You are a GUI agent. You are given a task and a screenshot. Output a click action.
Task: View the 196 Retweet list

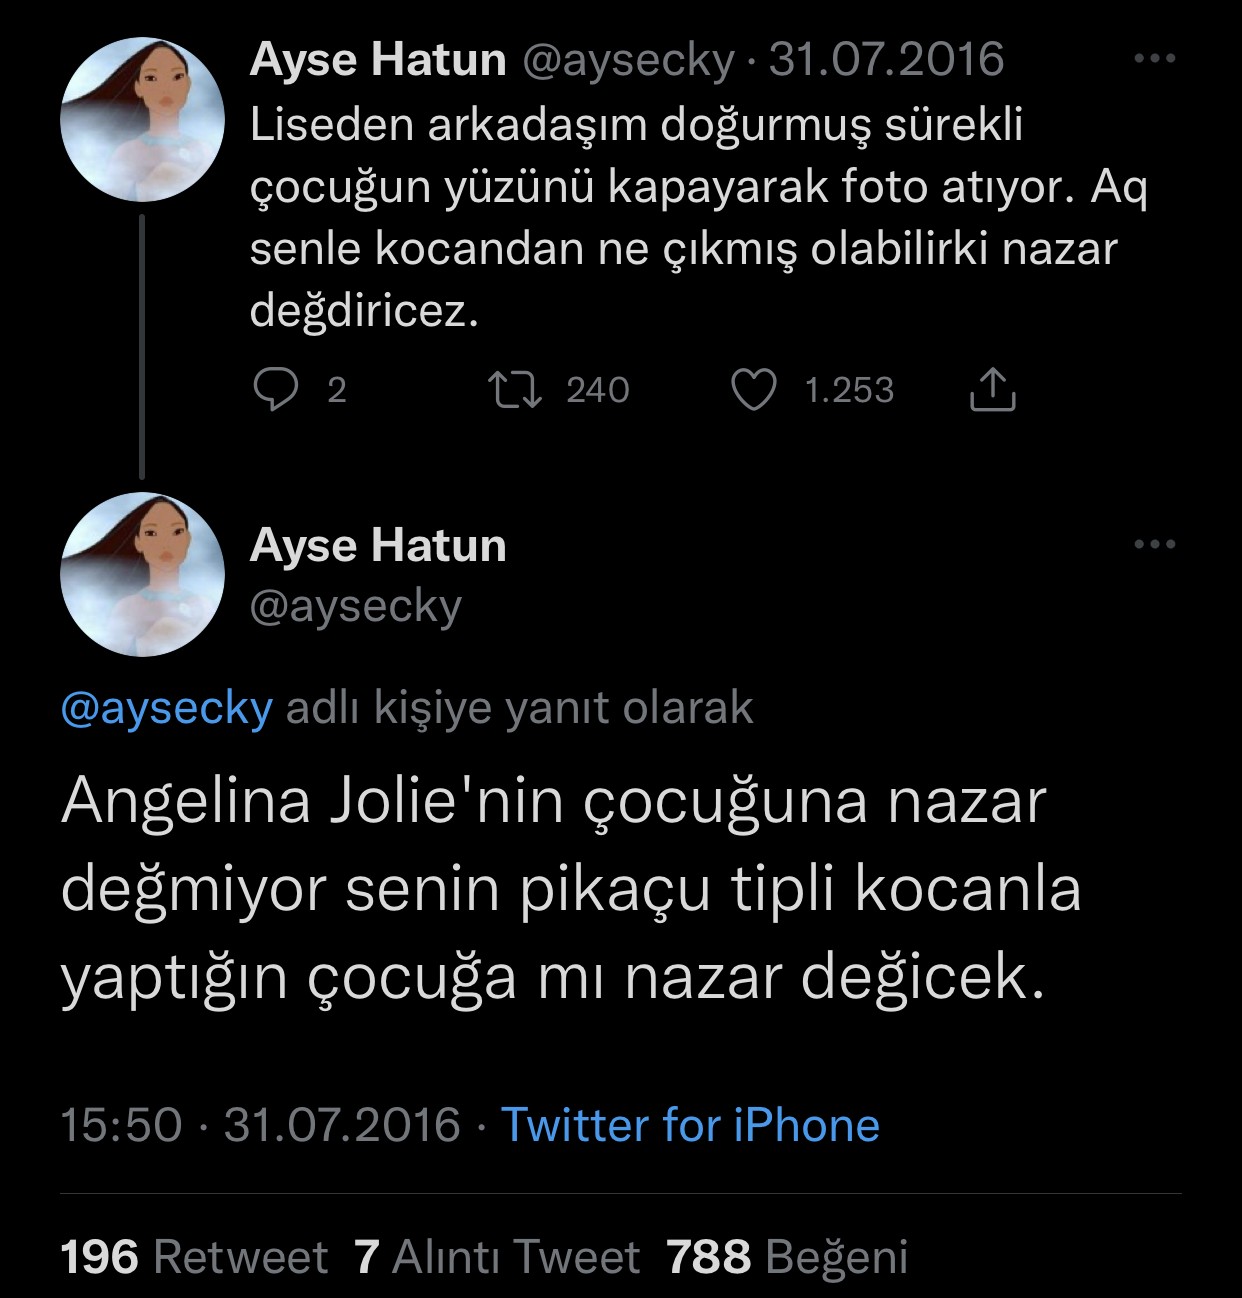tap(194, 1257)
